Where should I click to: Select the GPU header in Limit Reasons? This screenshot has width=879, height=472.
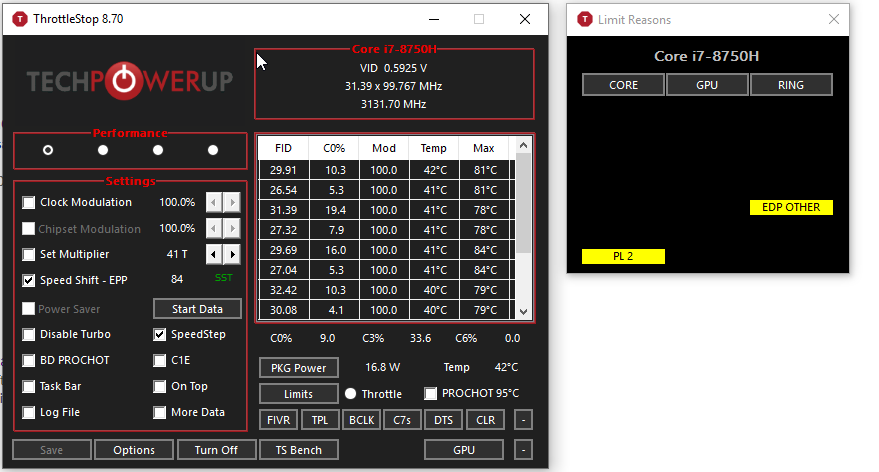(707, 85)
